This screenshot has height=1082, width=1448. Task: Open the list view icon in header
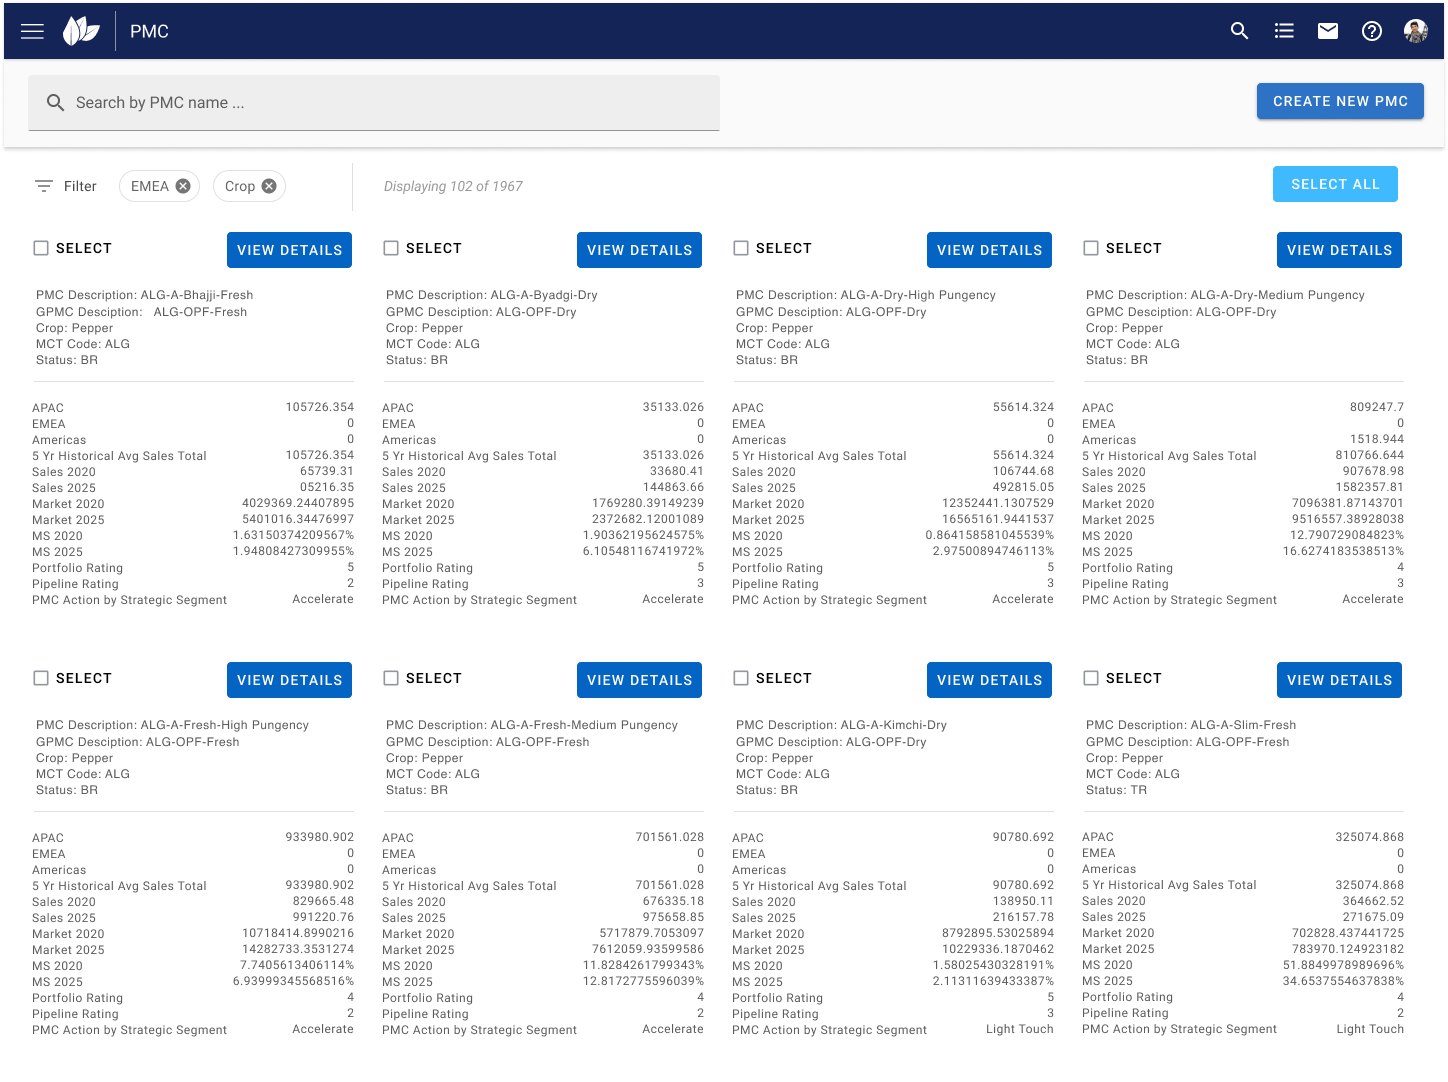coord(1284,31)
